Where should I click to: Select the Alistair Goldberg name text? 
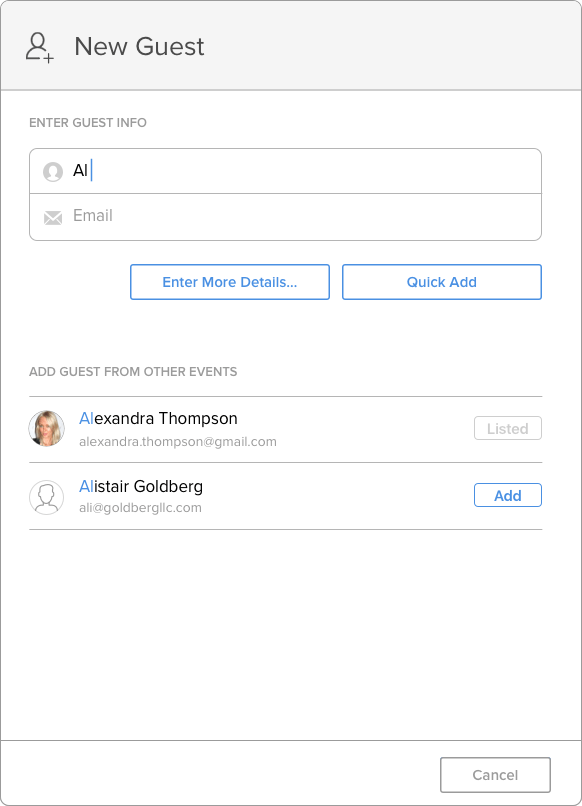click(141, 486)
